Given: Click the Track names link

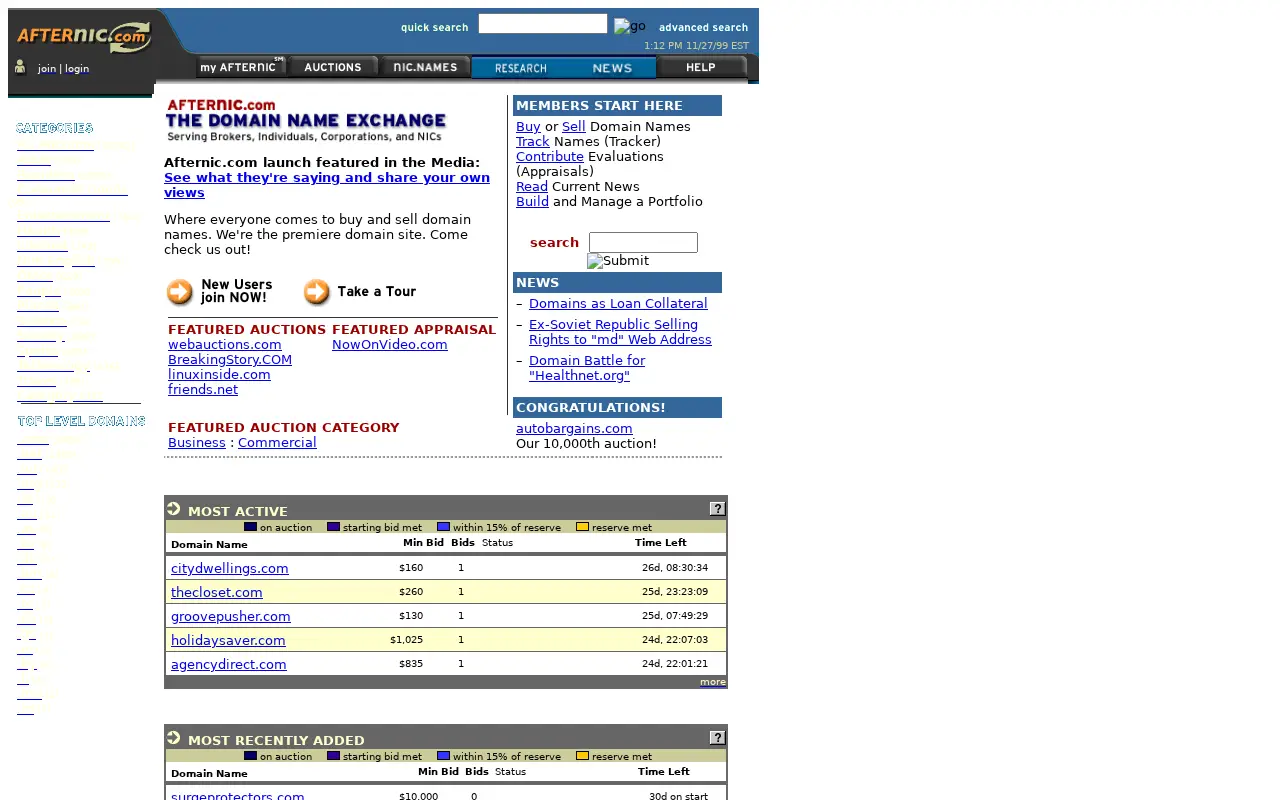Looking at the screenshot, I should [x=533, y=141].
